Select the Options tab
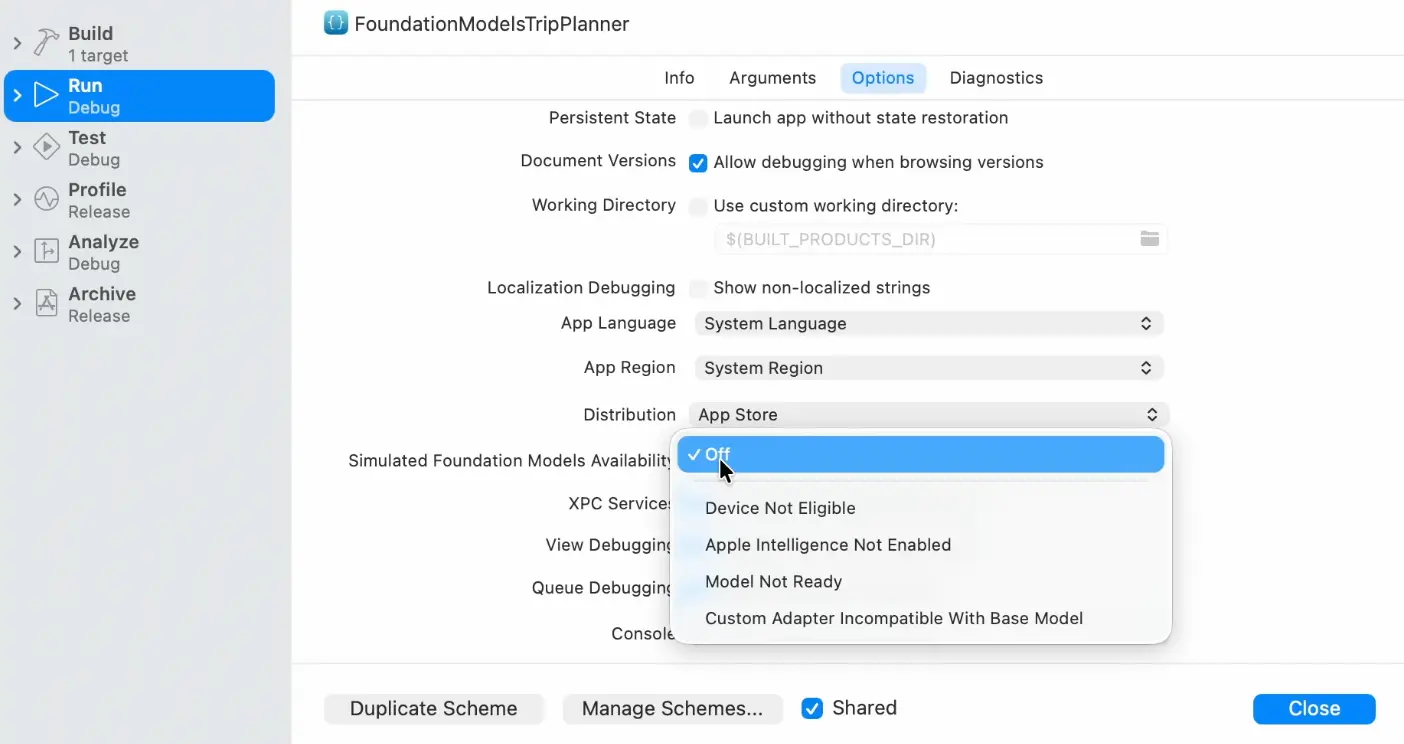Viewport: 1404px width, 744px height. coord(883,78)
